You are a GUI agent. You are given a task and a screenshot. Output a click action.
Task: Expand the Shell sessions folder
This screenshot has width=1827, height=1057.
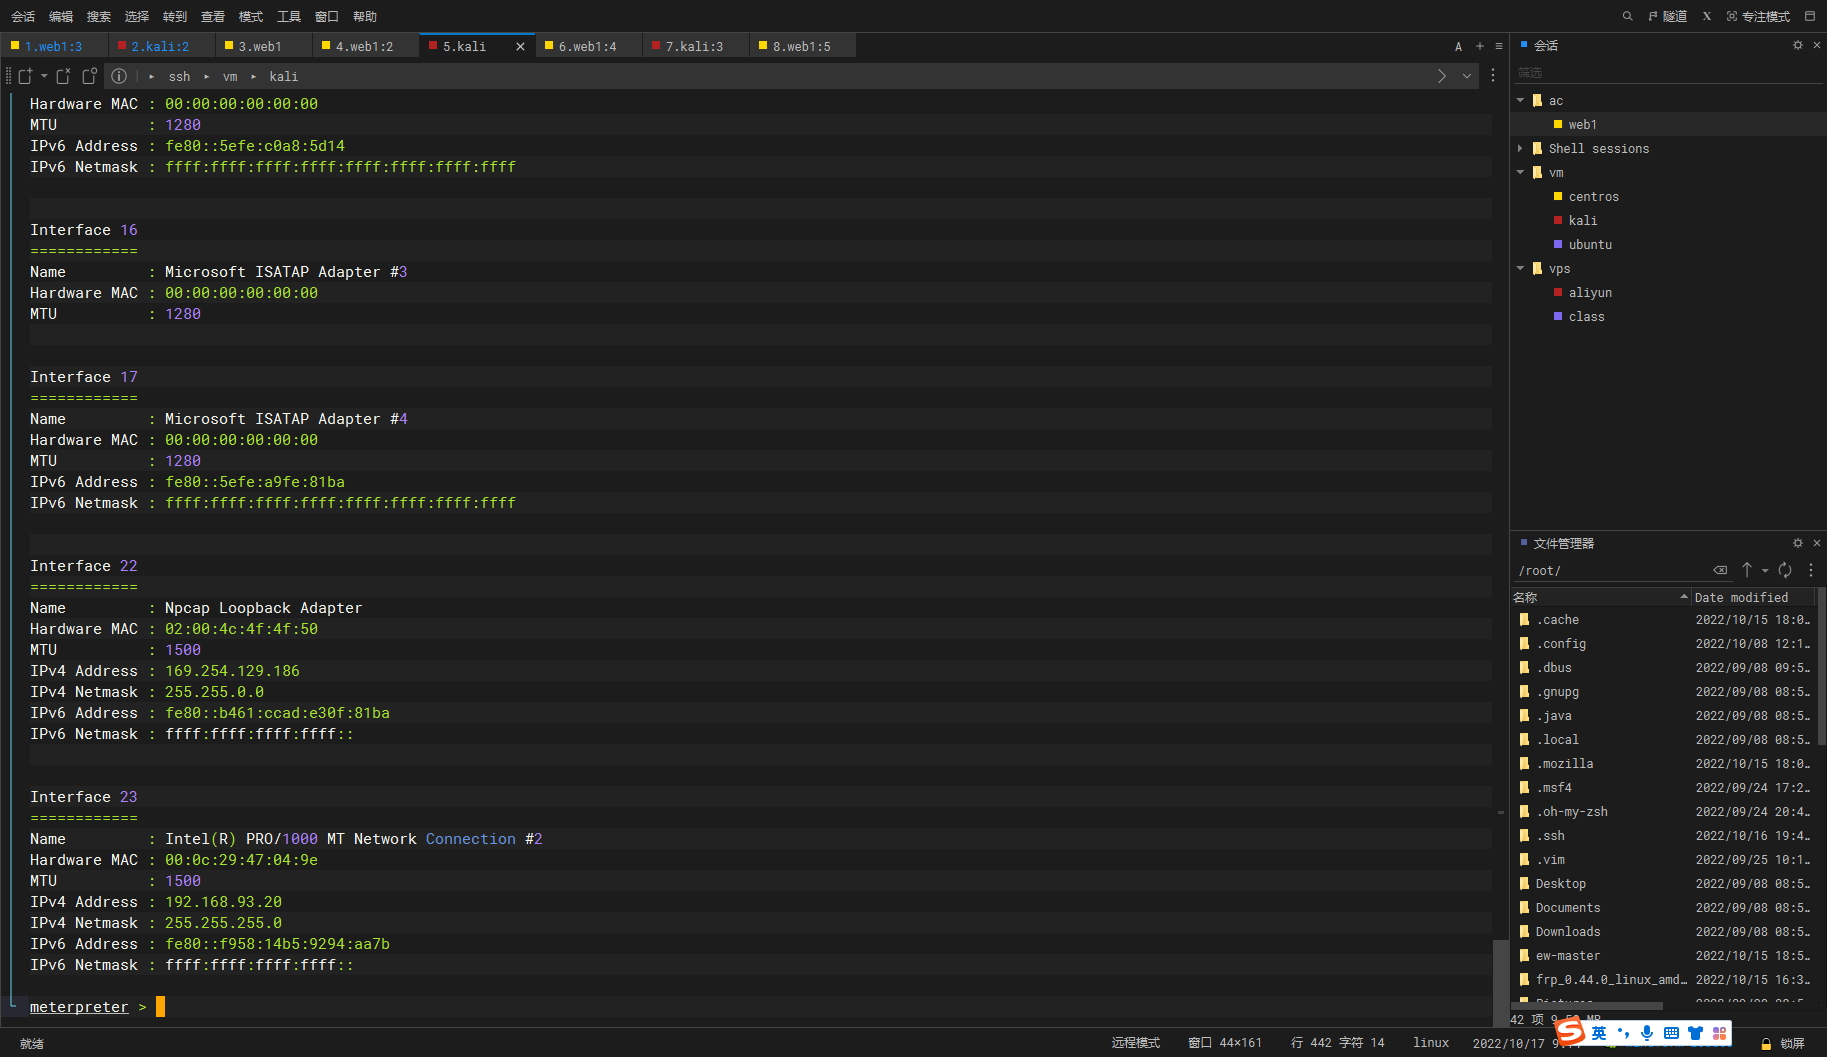point(1520,148)
